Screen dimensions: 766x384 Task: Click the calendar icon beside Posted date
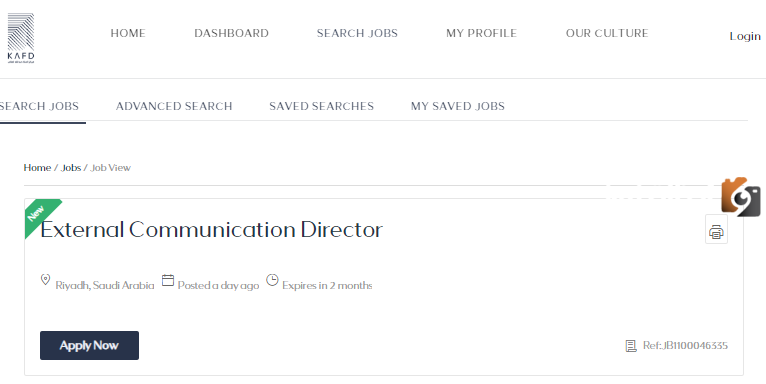coord(168,280)
